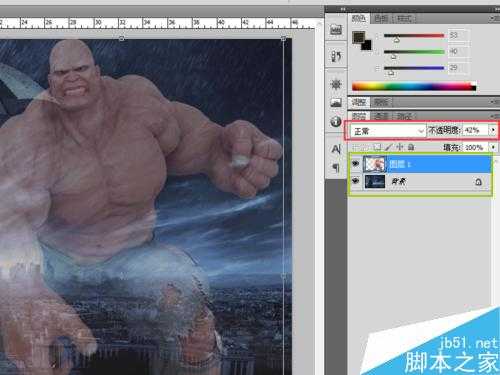The image size is (500, 375).
Task: Toggle lock all layer icon
Action: (411, 147)
